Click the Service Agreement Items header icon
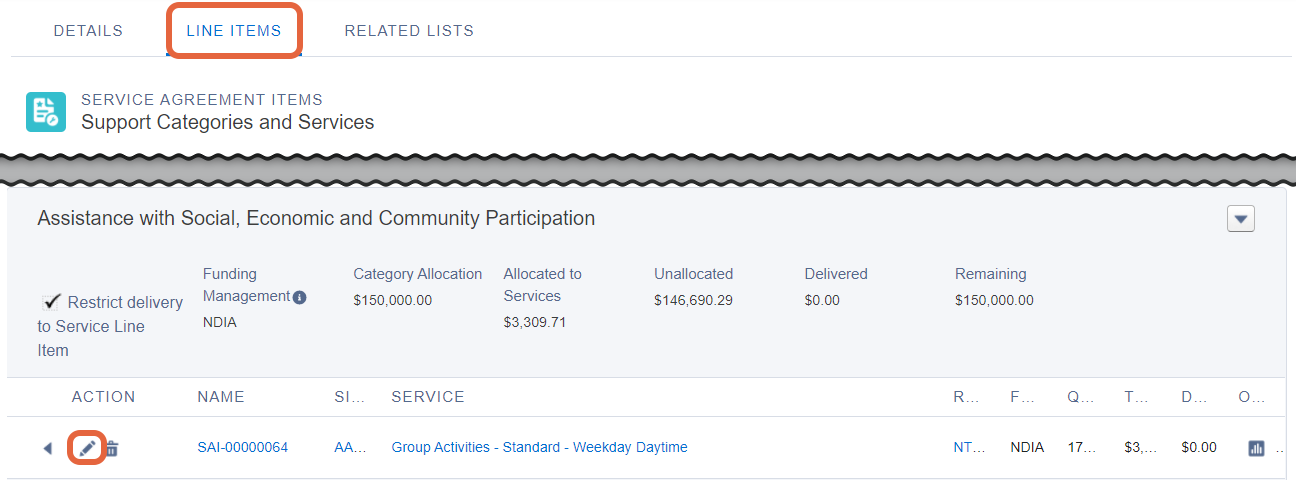 pyautogui.click(x=46, y=111)
